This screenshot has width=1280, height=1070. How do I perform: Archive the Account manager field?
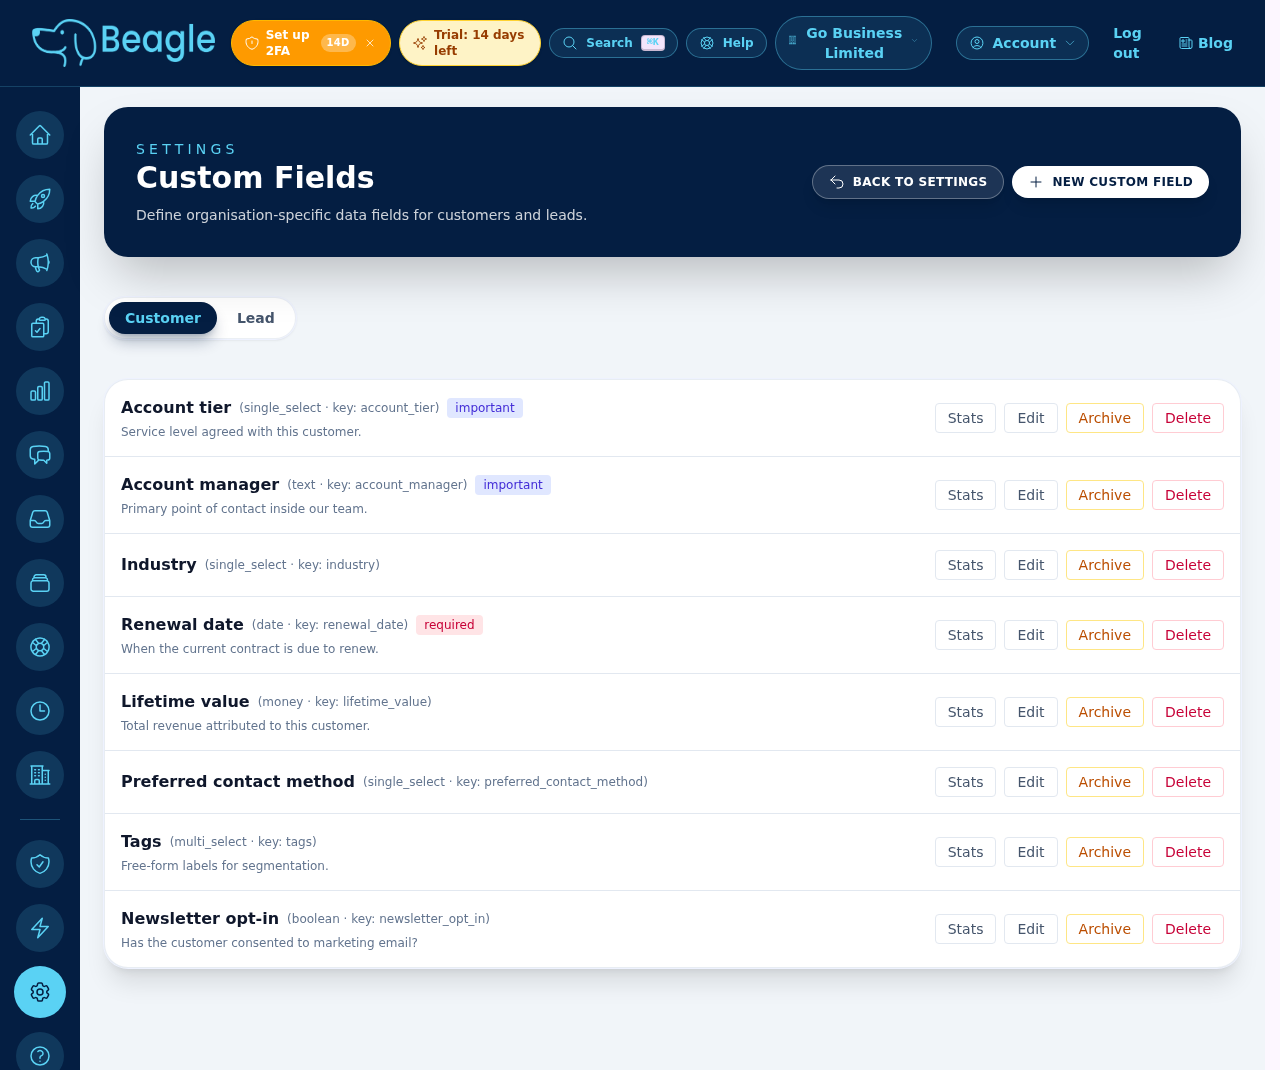1105,495
